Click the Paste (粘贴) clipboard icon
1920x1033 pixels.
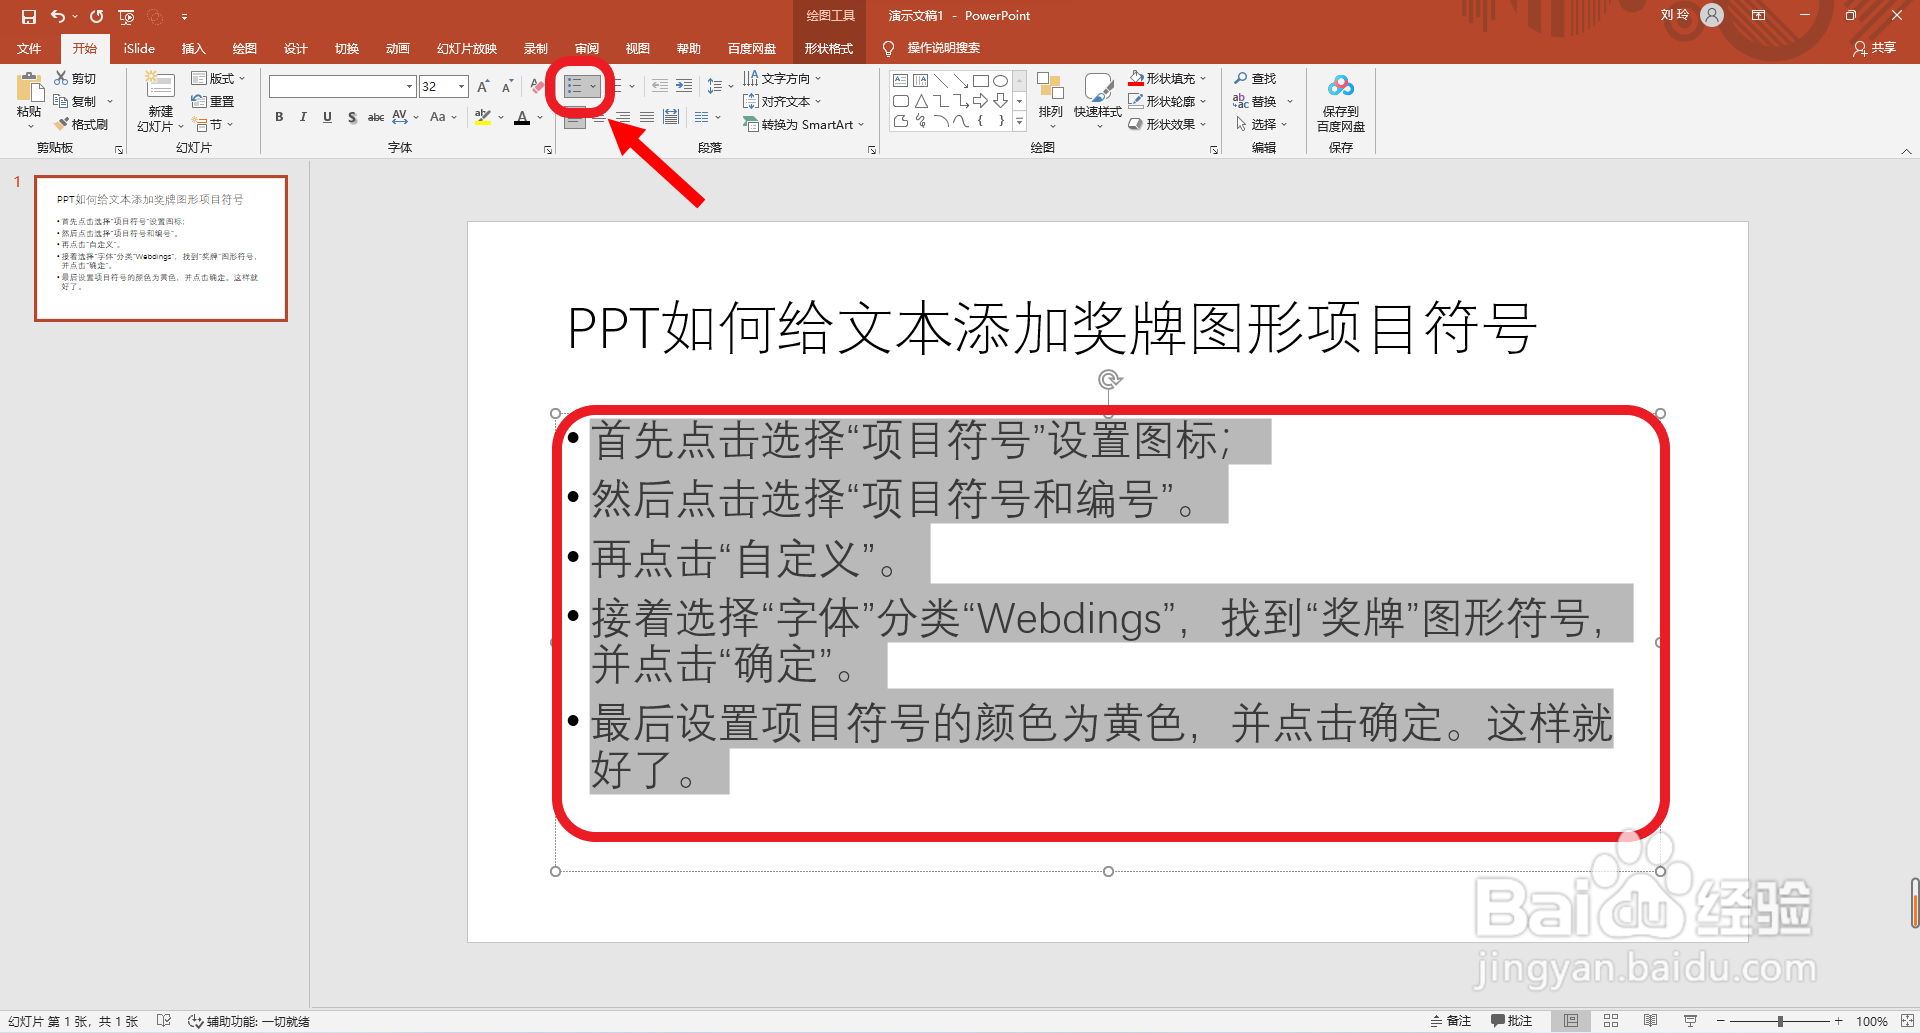click(x=29, y=88)
